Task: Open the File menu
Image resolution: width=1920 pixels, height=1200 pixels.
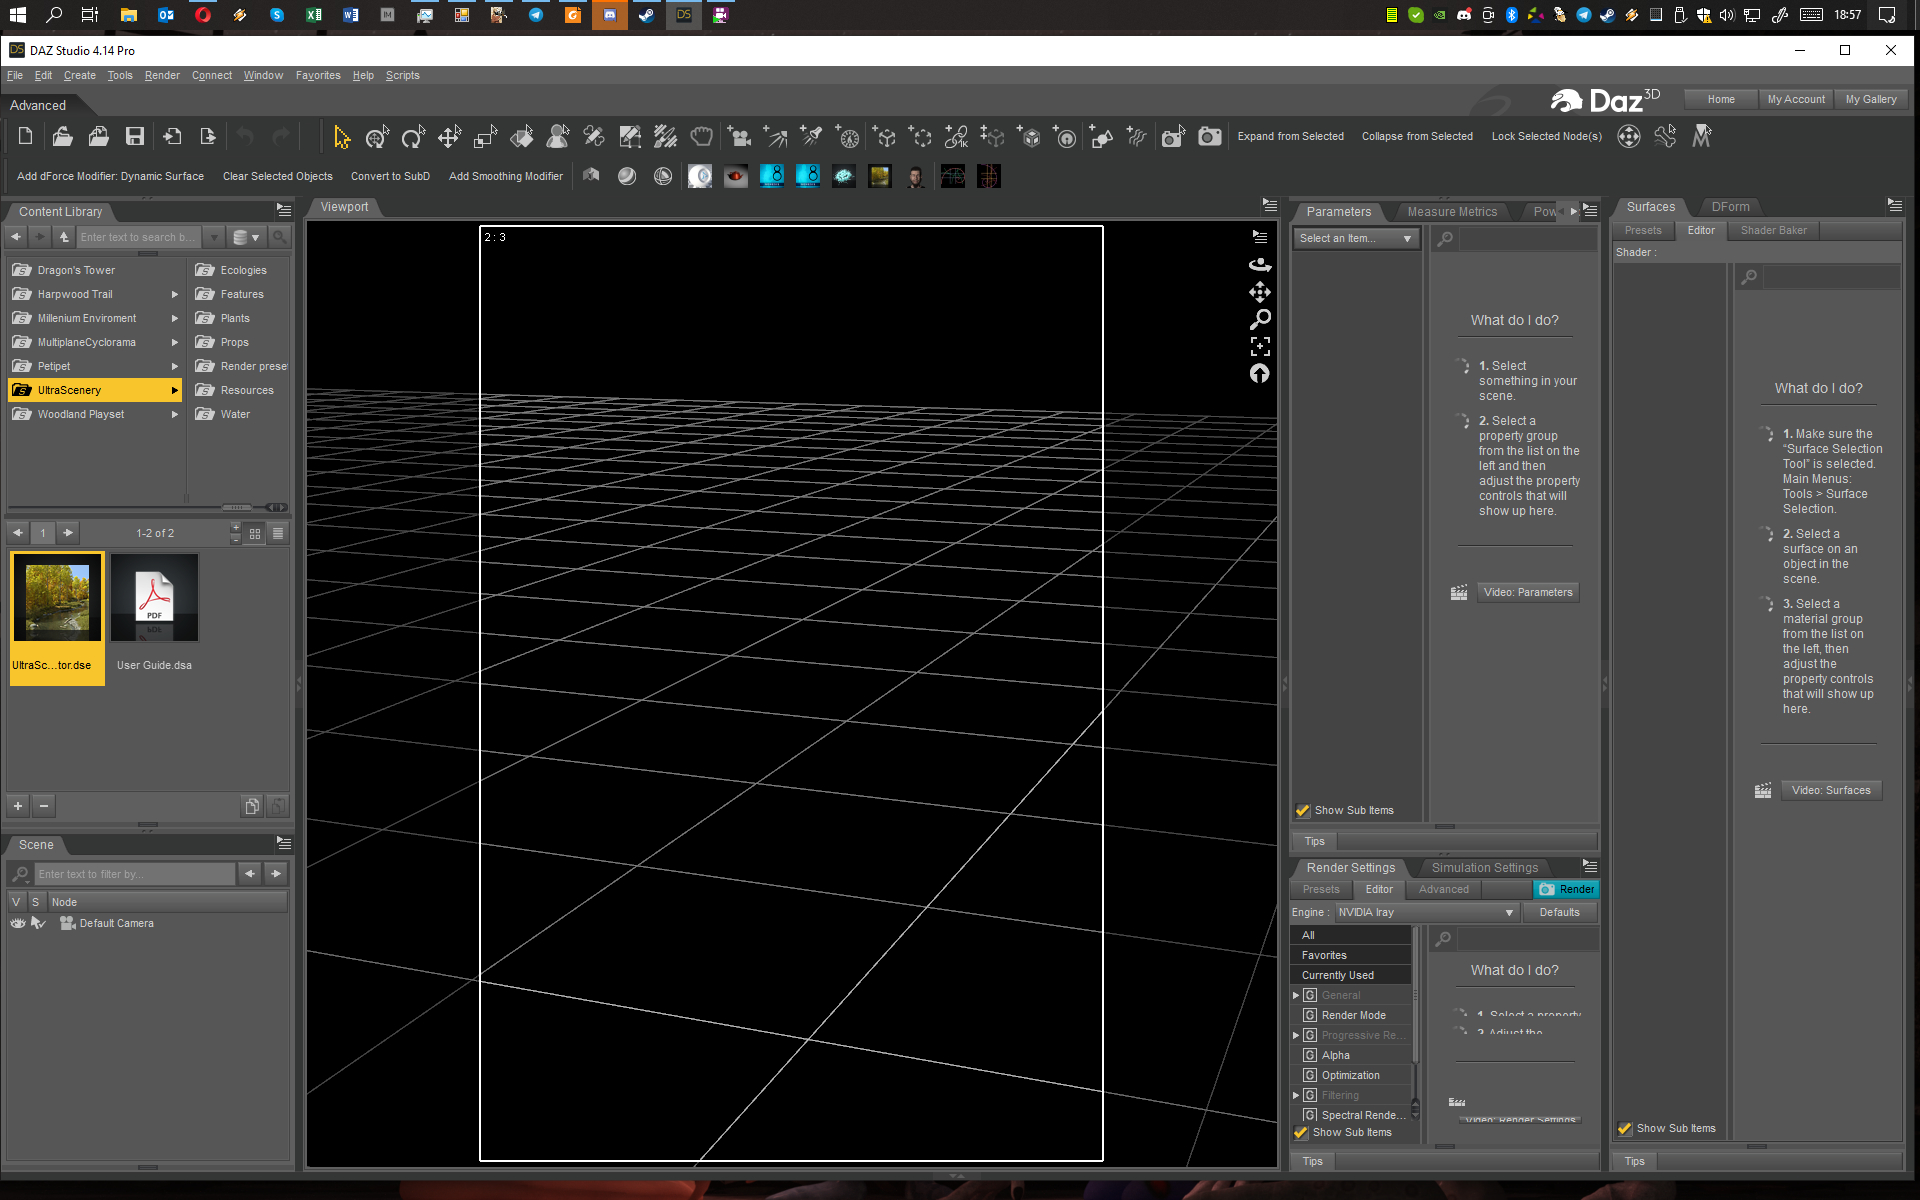Action: pyautogui.click(x=15, y=75)
